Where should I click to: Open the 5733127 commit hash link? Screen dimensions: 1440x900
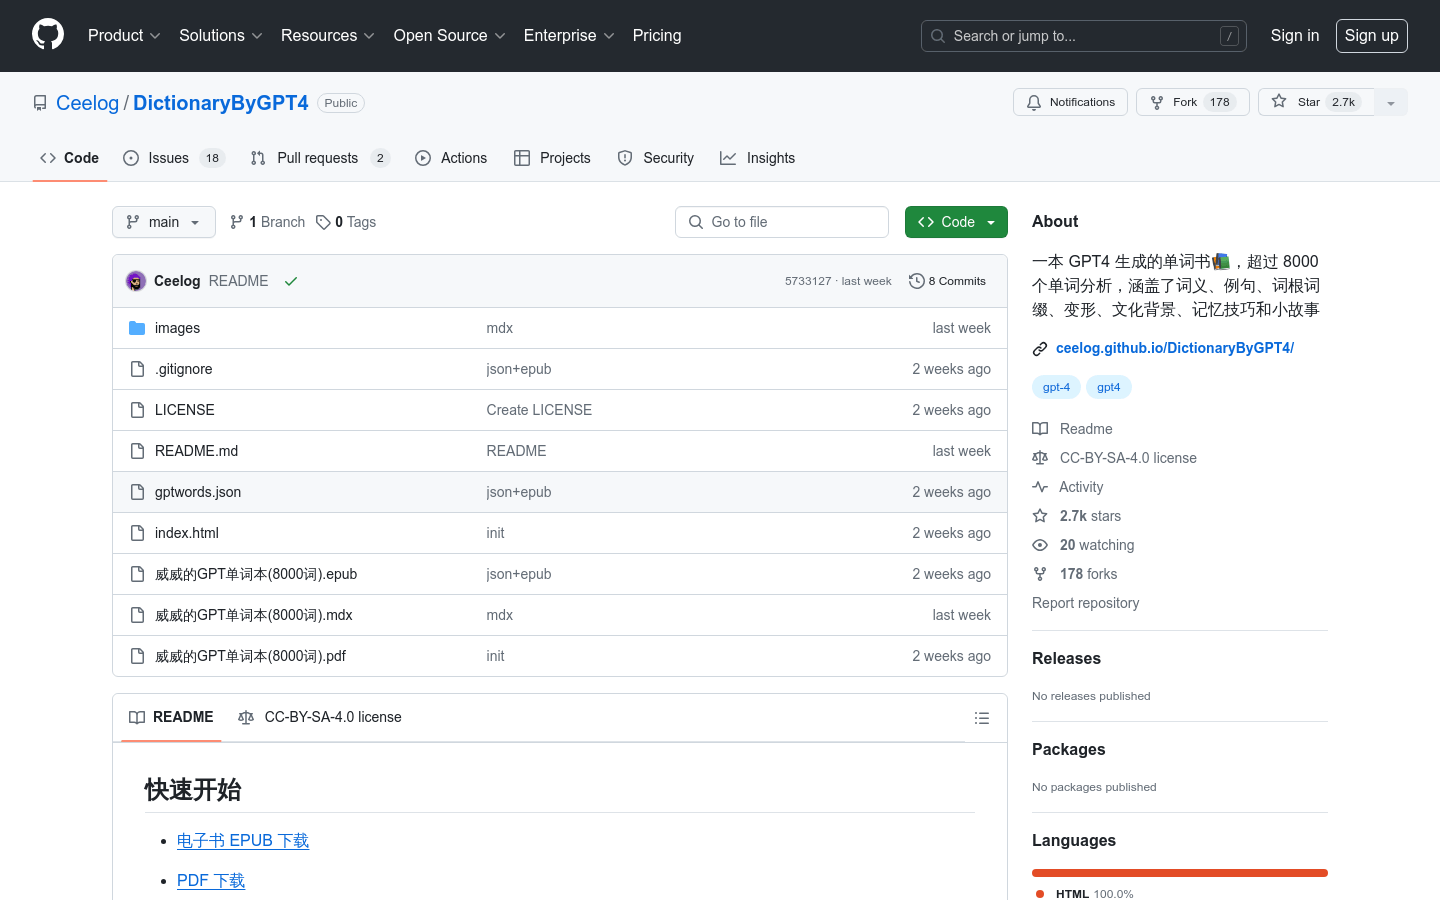point(808,281)
